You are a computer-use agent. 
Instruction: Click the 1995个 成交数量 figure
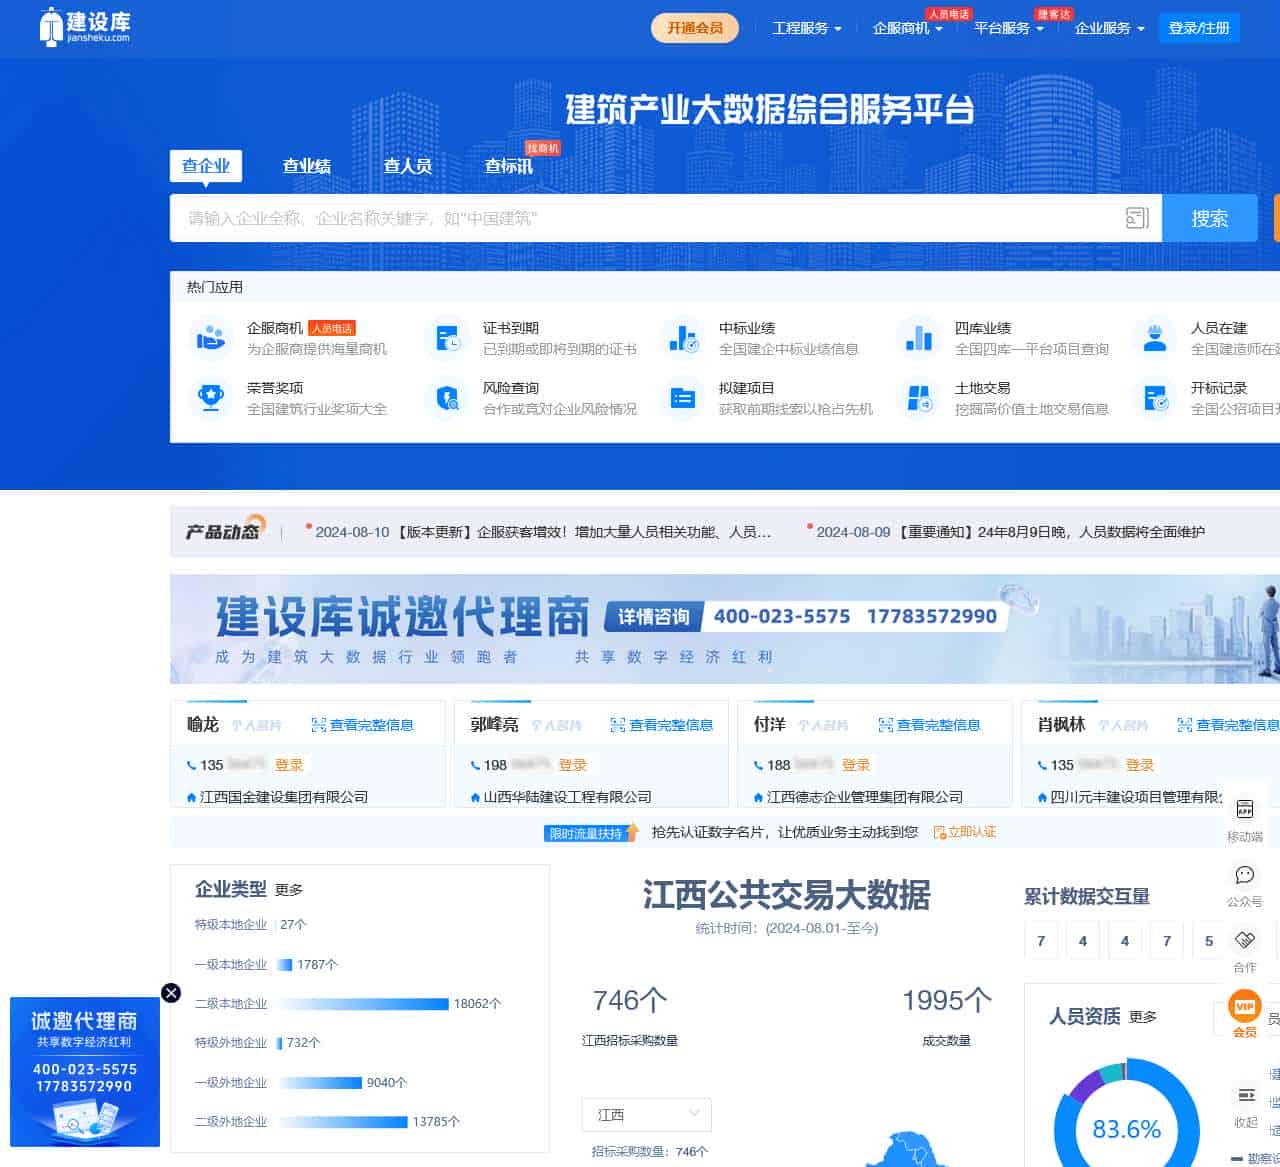(947, 1000)
